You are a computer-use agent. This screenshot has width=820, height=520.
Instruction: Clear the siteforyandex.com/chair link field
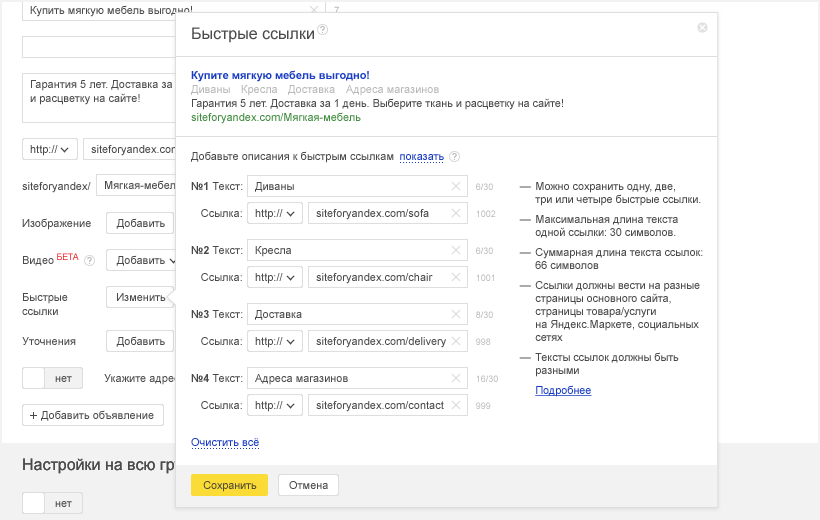click(x=455, y=277)
